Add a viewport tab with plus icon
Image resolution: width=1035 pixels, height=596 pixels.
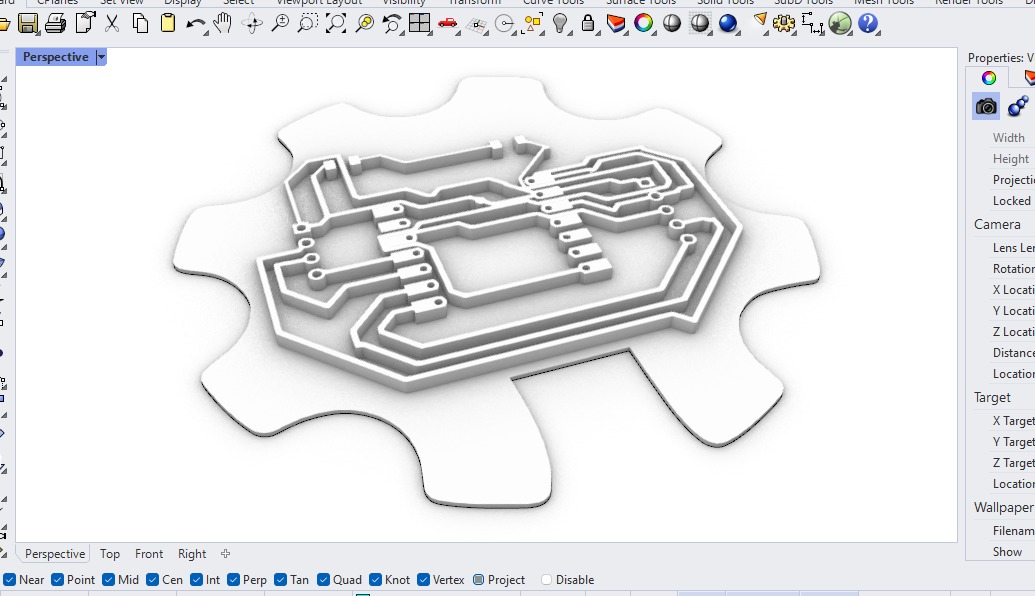coord(225,554)
